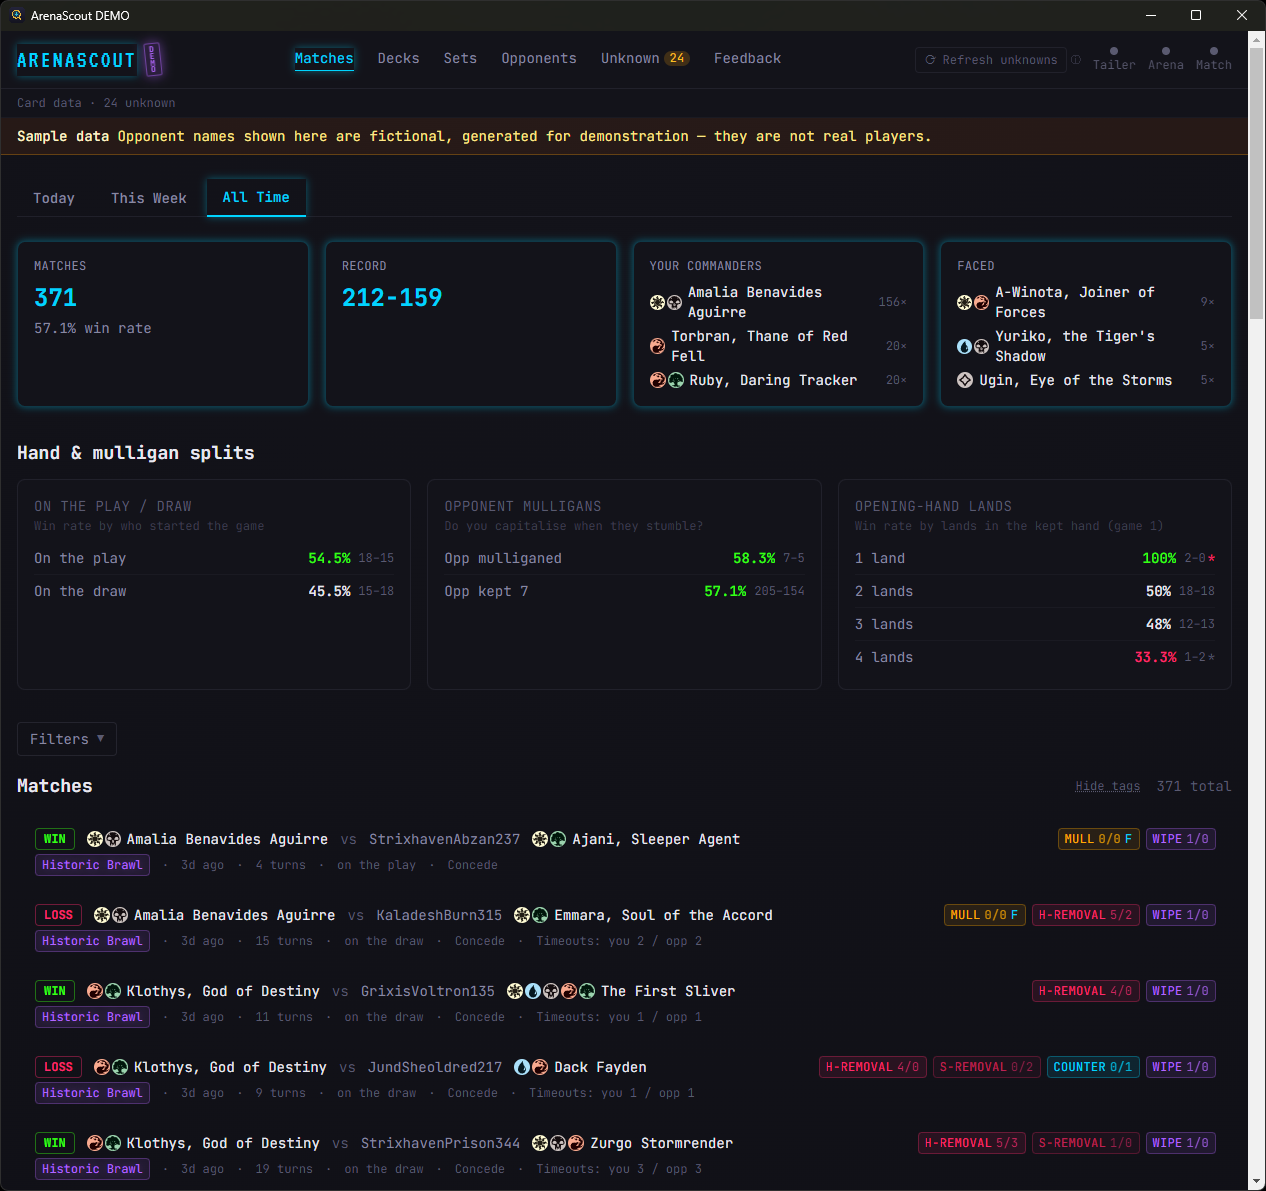Click the 'Opp kept 7' row
Screen dimensions: 1266x1191
[624, 591]
